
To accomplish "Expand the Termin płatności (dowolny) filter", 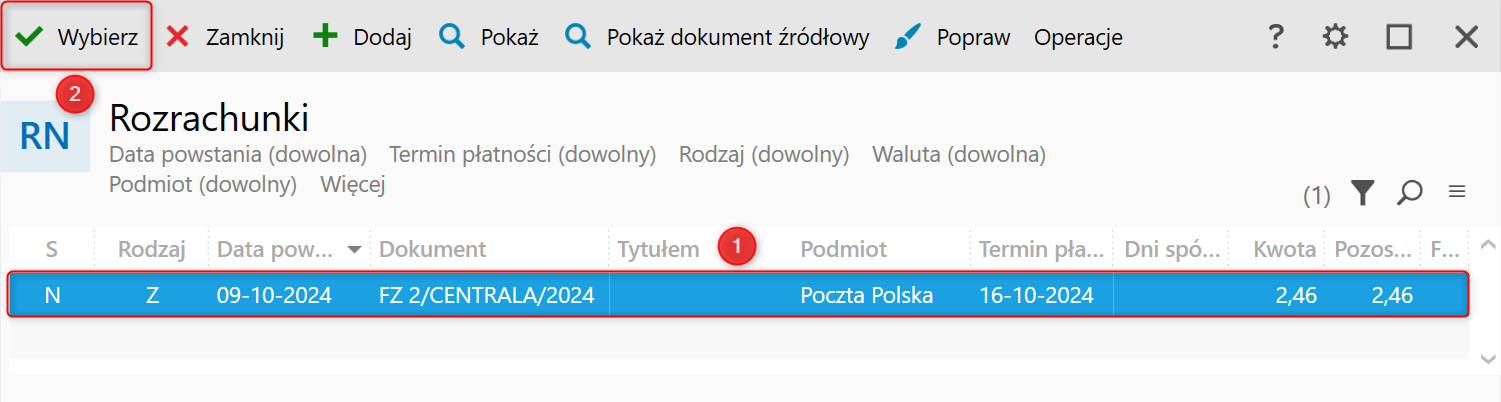I will point(522,155).
